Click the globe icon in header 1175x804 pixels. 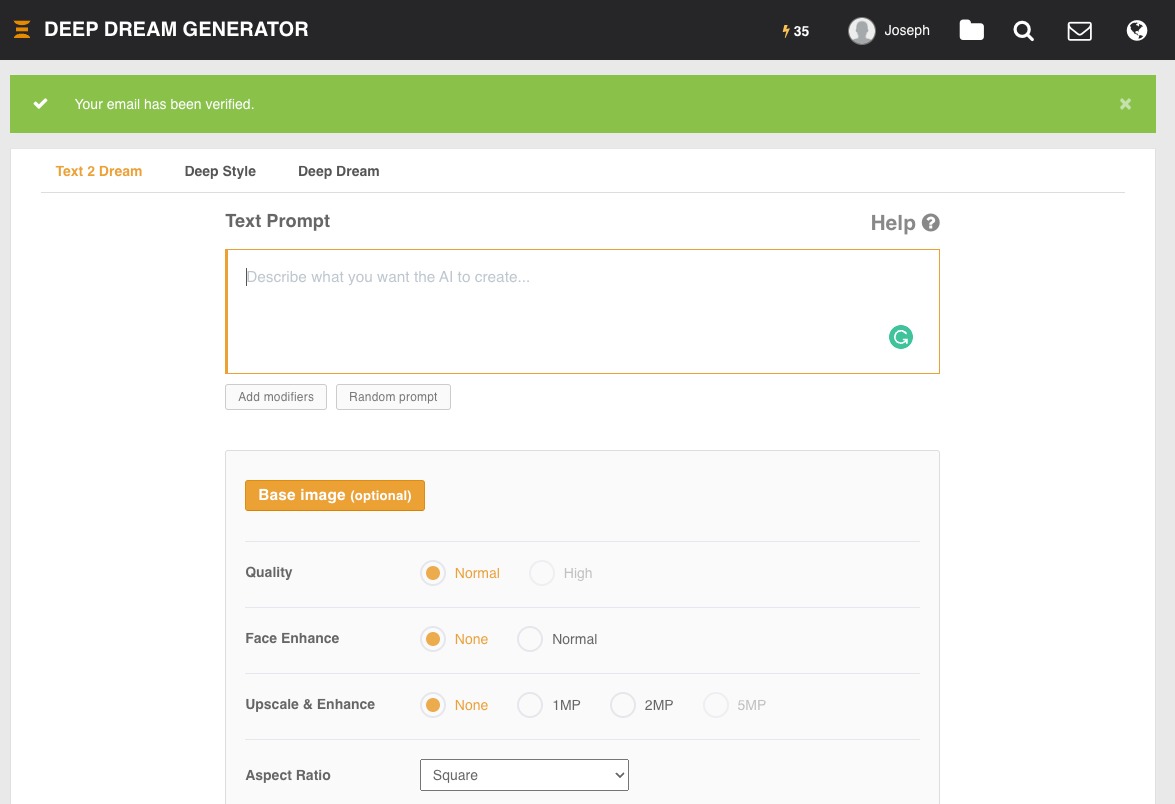[x=1137, y=30]
